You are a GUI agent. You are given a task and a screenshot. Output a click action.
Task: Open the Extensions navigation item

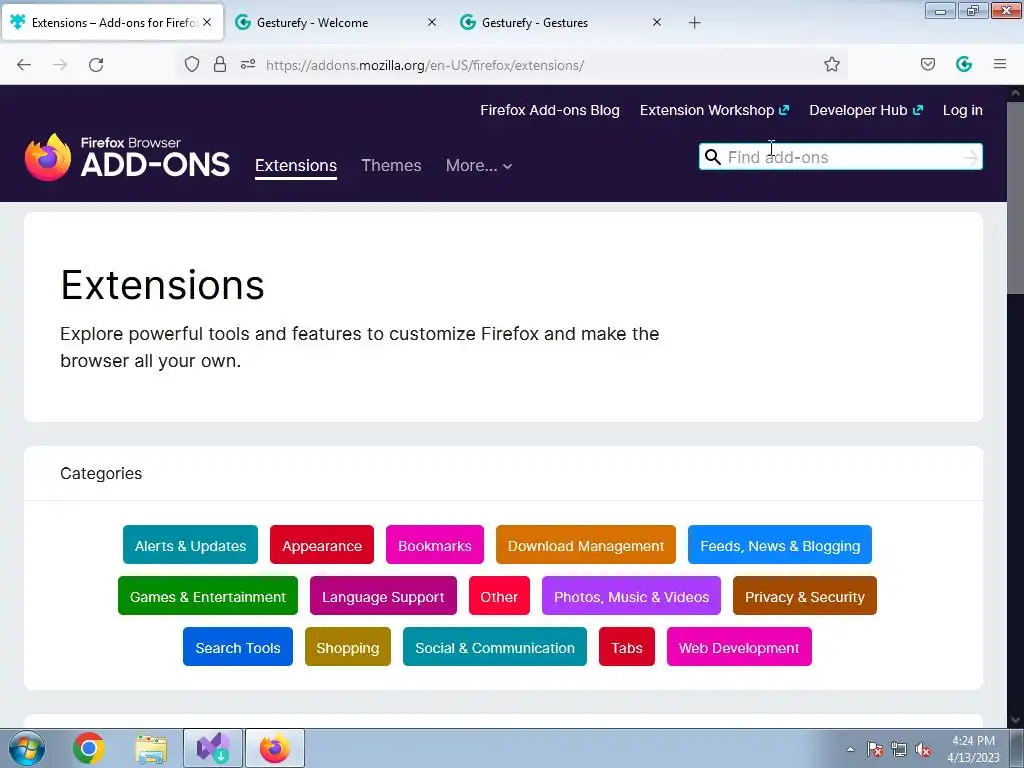click(x=296, y=166)
